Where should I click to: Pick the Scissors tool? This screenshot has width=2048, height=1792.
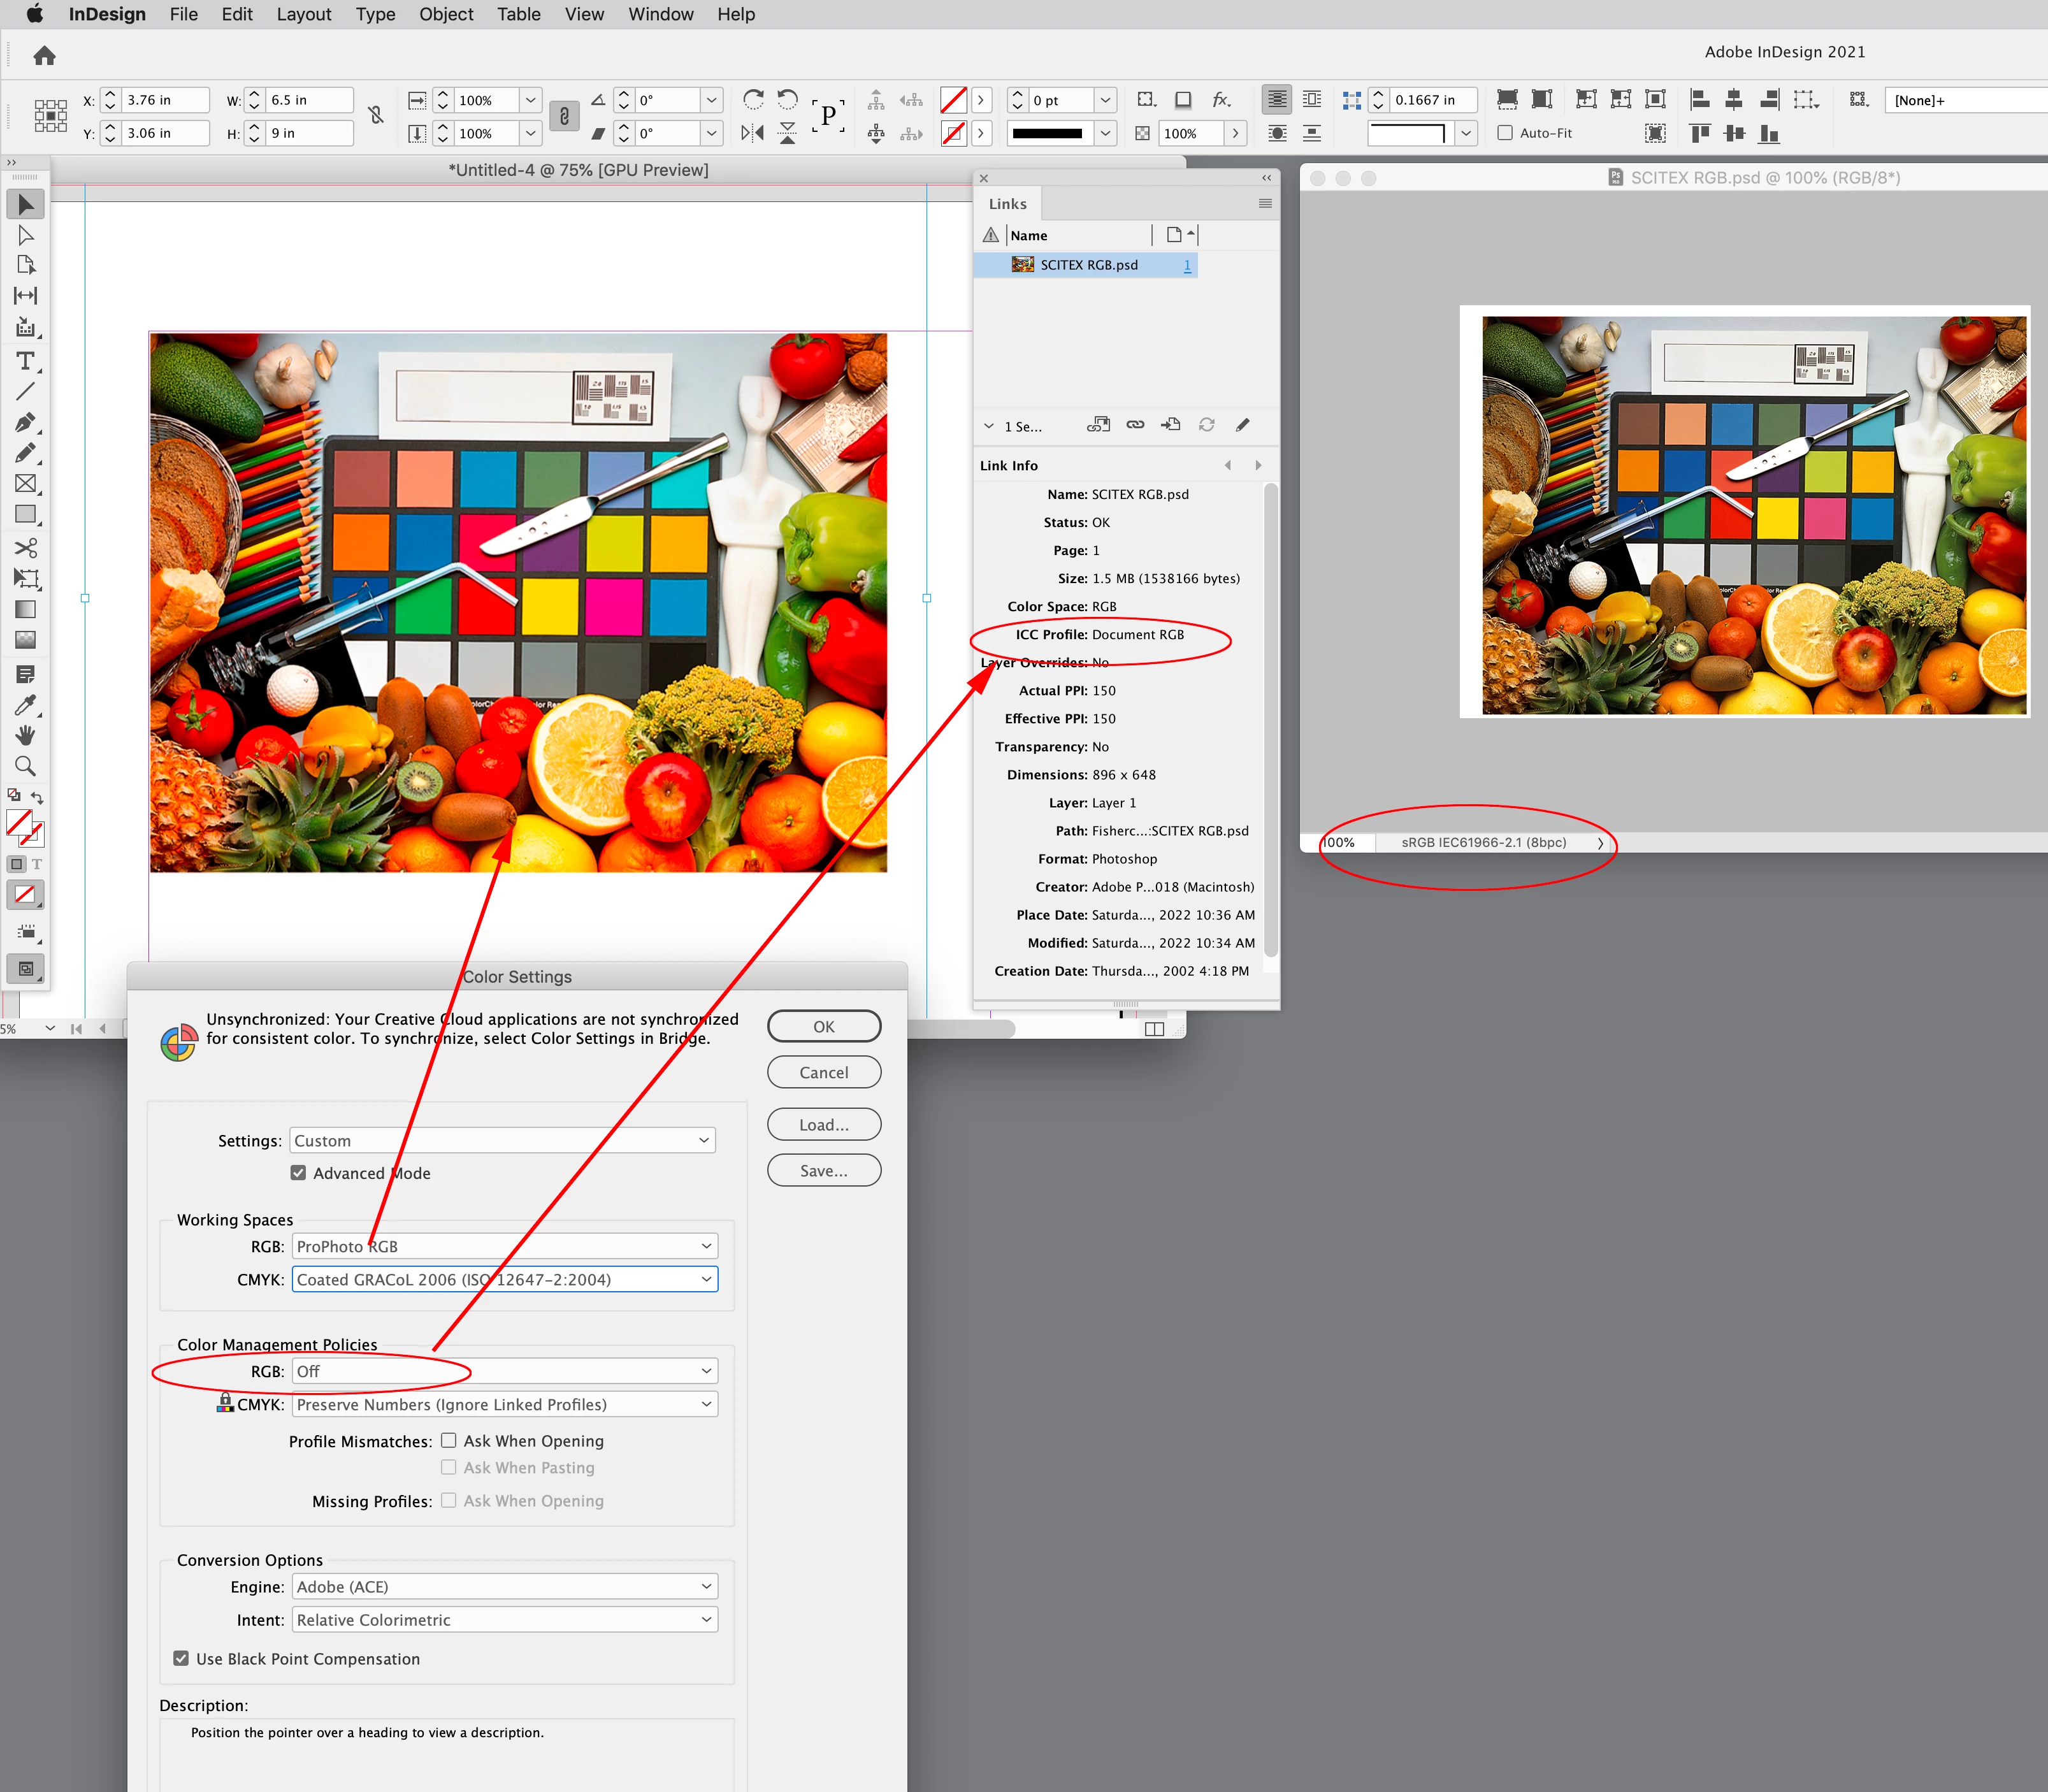[25, 548]
